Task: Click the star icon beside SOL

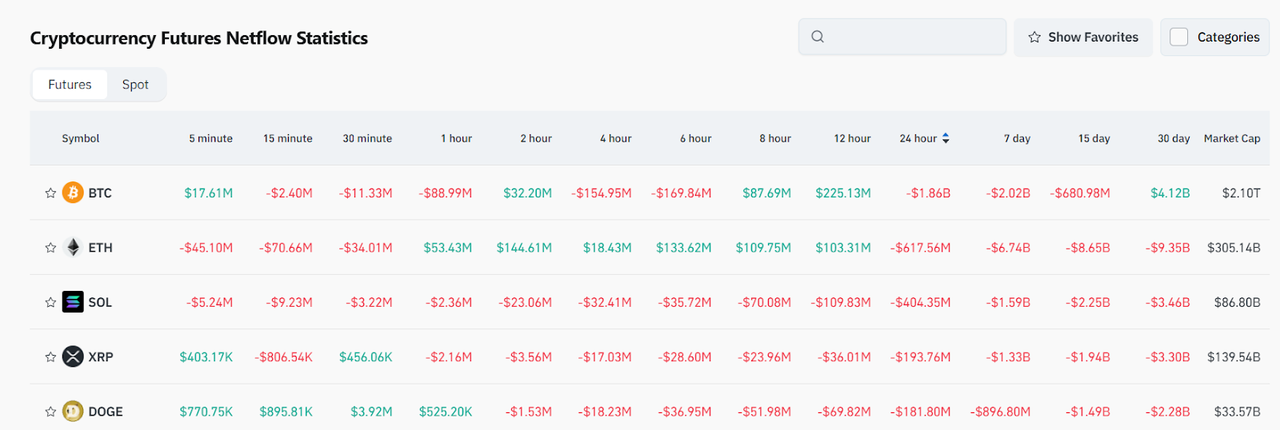Action: click(x=50, y=302)
